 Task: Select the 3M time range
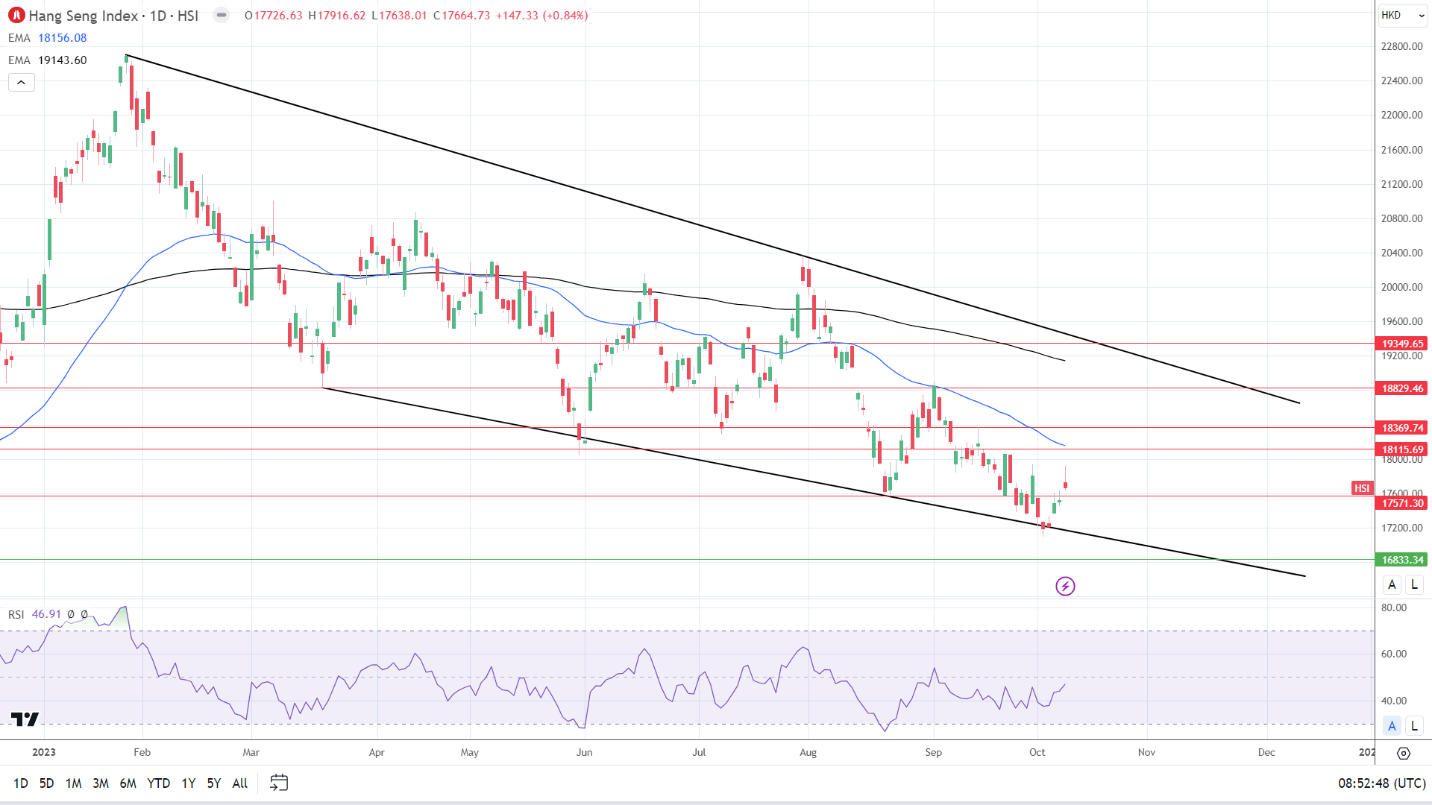[x=100, y=783]
